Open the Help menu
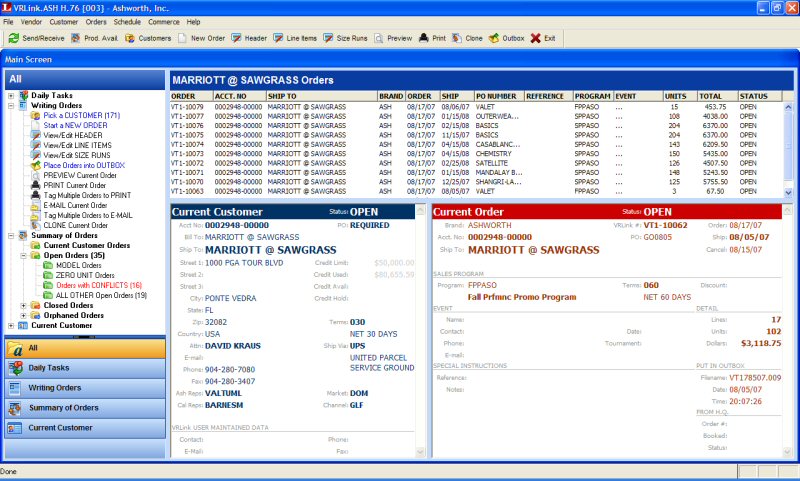 (x=193, y=22)
